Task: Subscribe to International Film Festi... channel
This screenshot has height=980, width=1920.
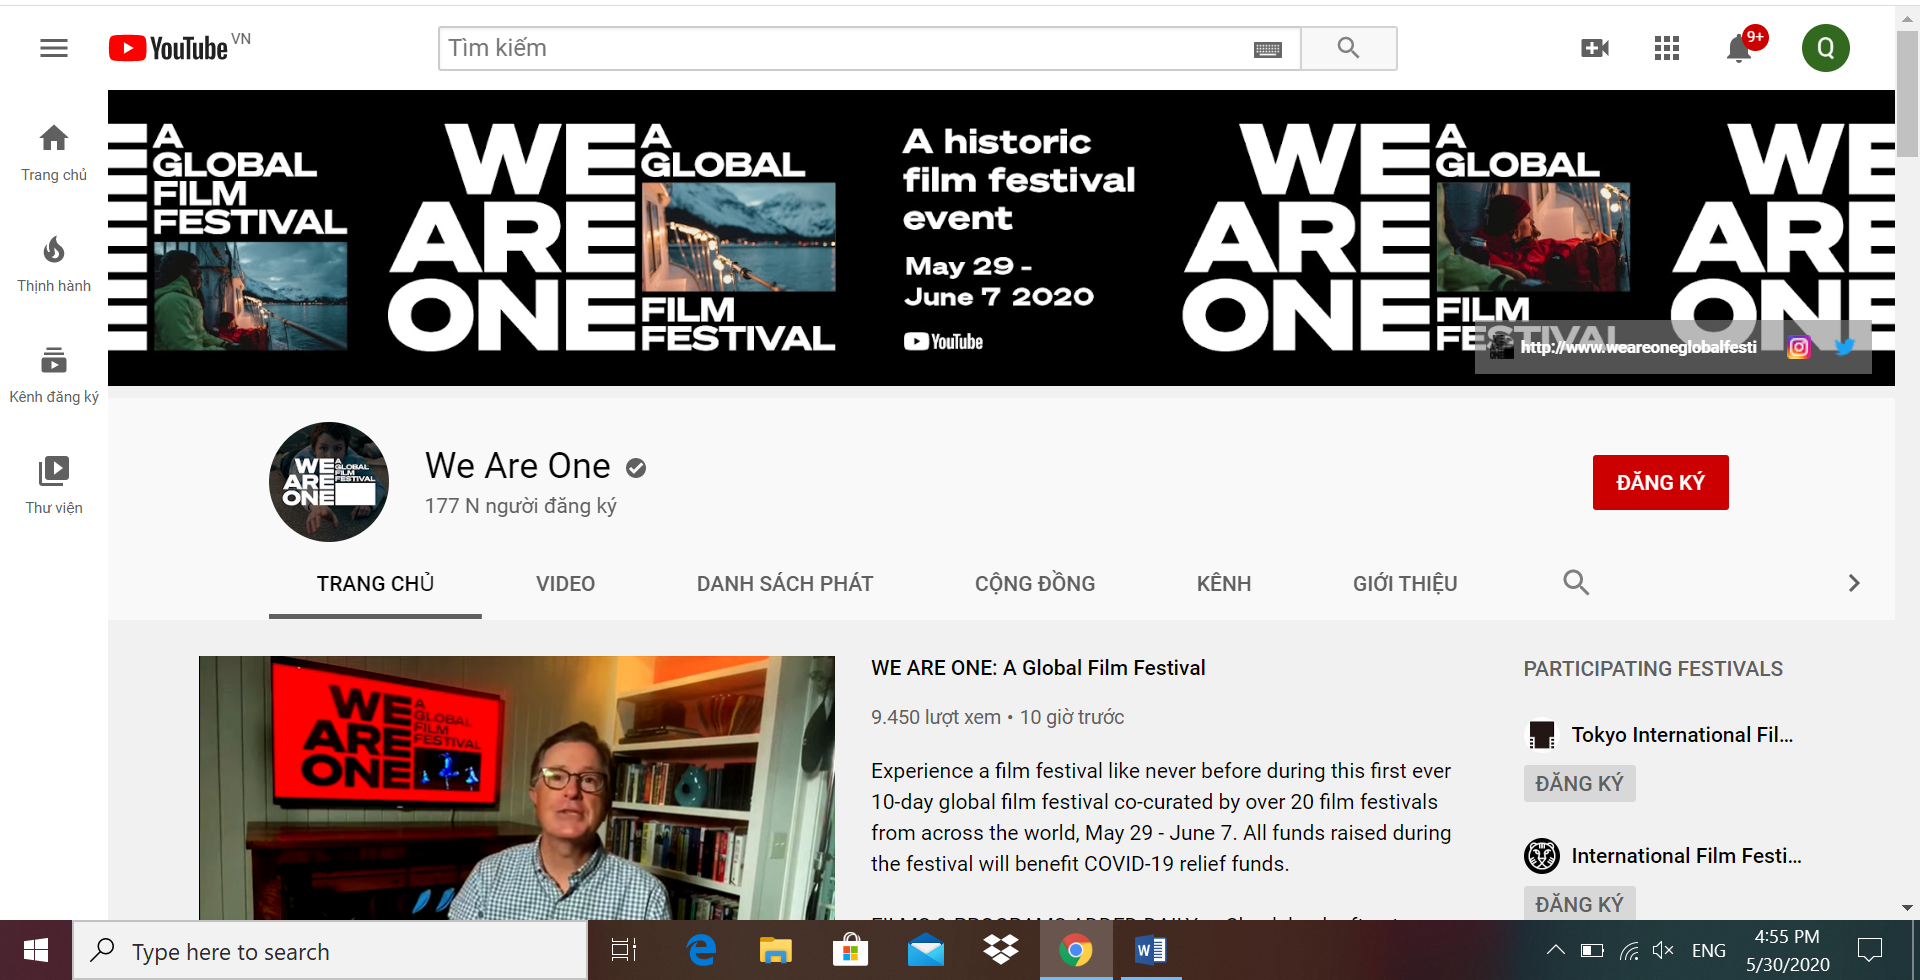Action: pyautogui.click(x=1579, y=904)
